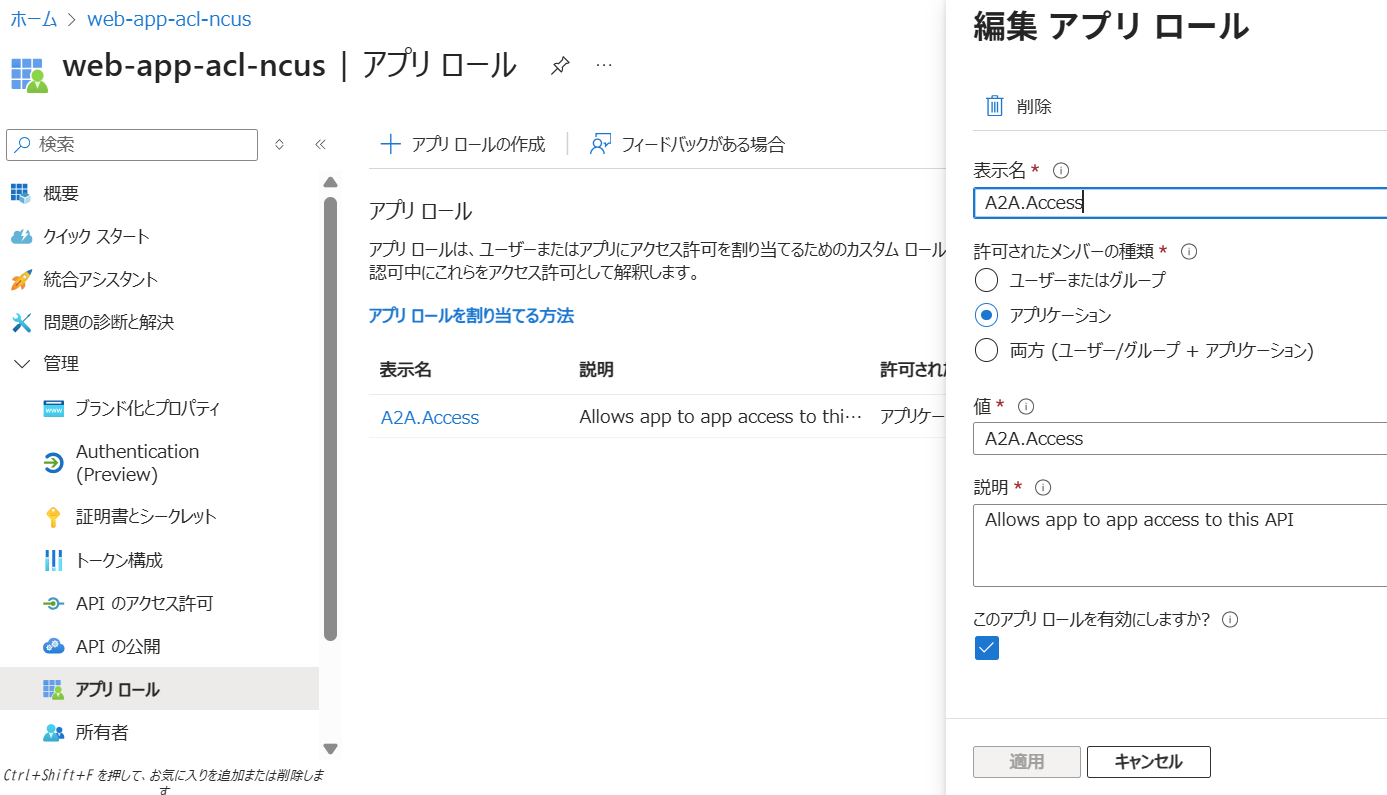Select the 両方 (ユーザー/グループ + アプリケーション) radio button
Screen dimensions: 1387x795
(x=986, y=350)
